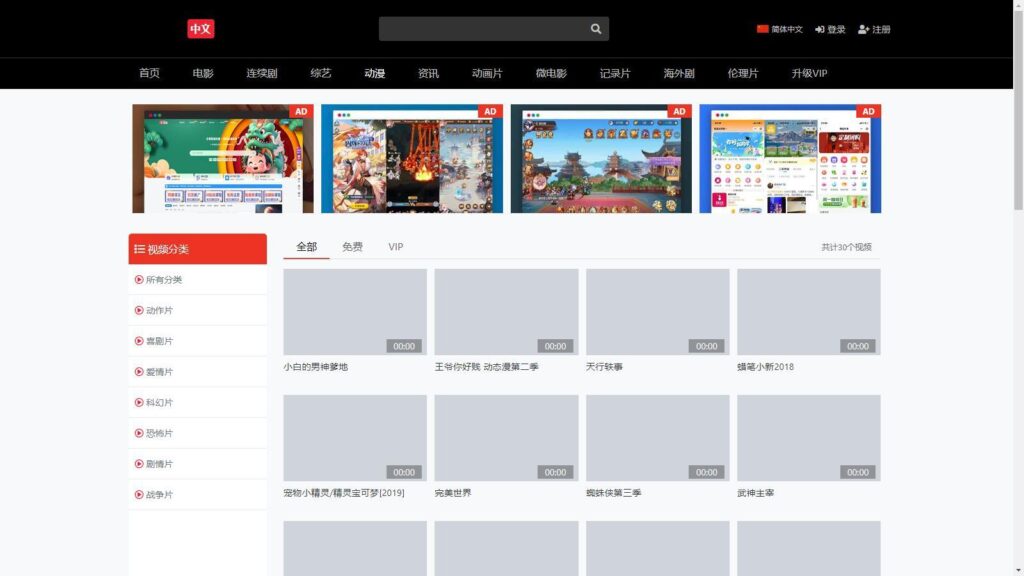Click the play icon beside 动作片
Viewport: 1024px width, 576px height.
[140, 310]
